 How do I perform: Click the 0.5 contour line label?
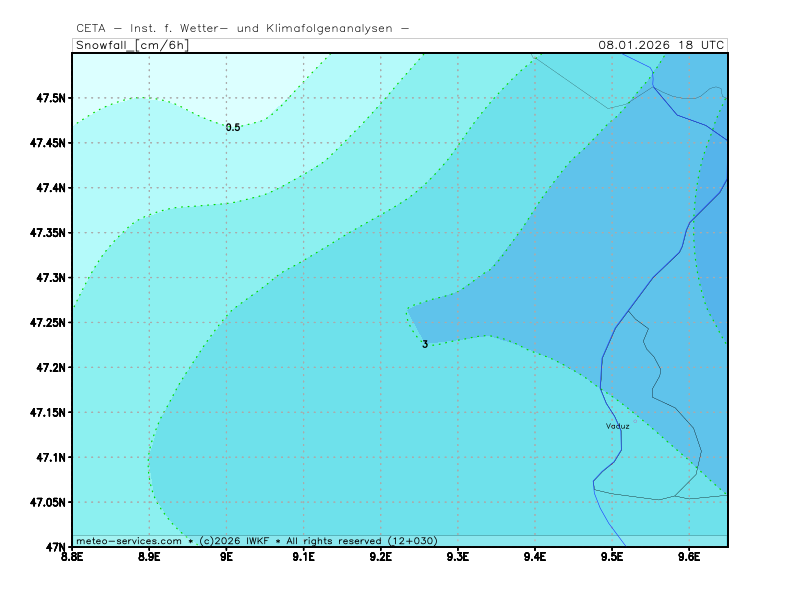[x=232, y=127]
